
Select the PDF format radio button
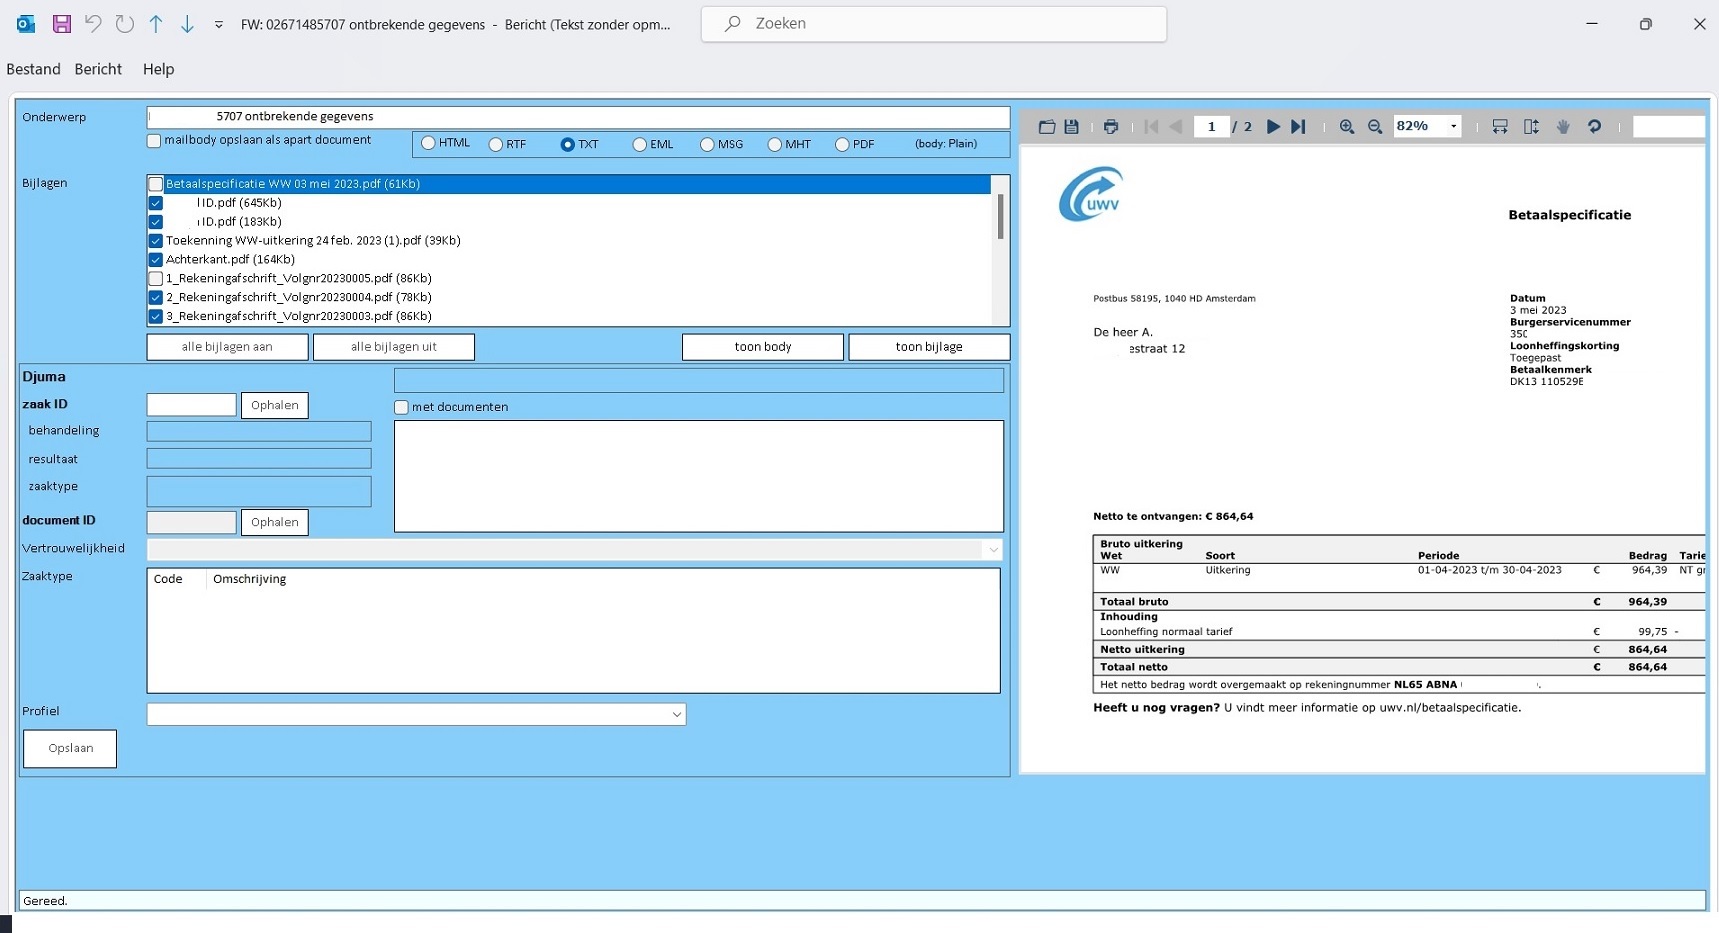click(842, 145)
